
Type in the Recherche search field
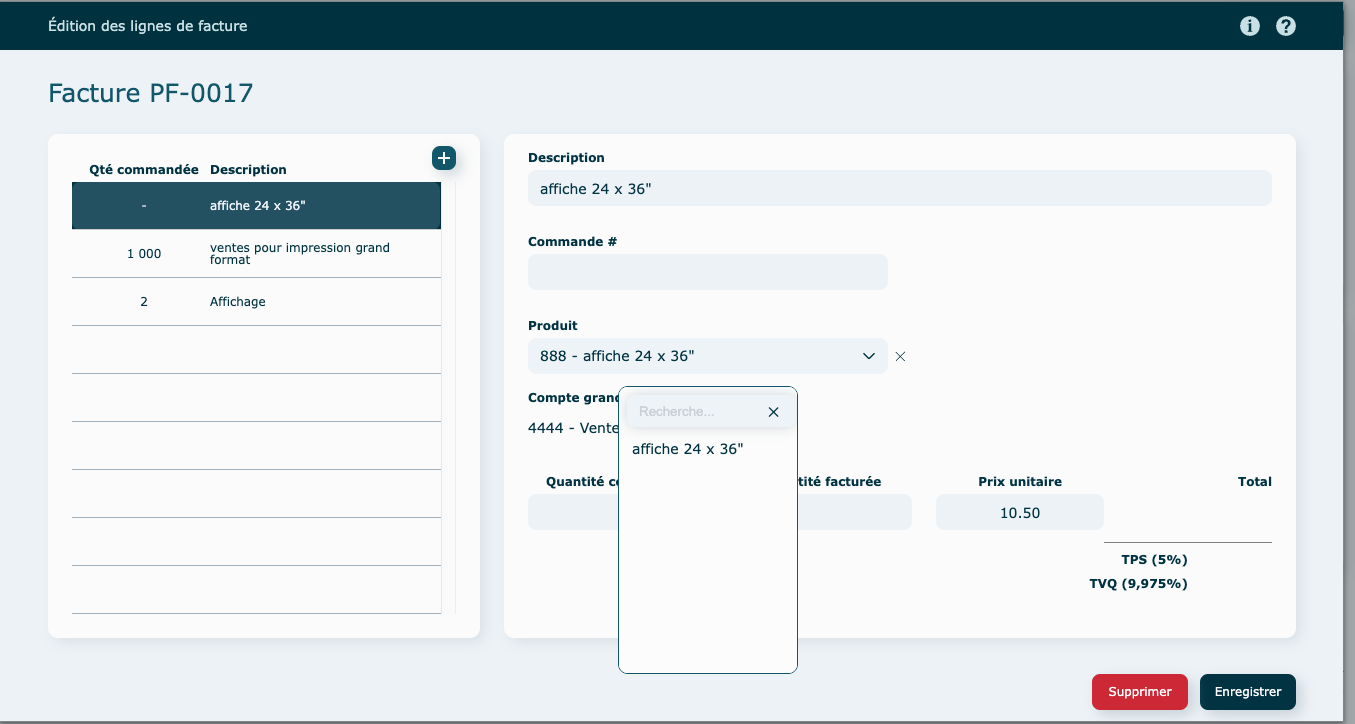[x=697, y=412]
